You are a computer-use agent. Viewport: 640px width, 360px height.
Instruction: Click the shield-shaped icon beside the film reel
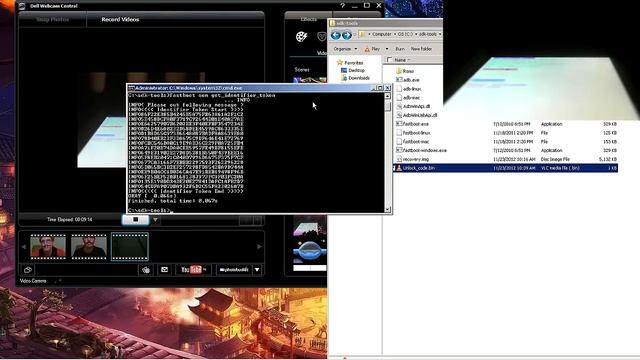322,37
